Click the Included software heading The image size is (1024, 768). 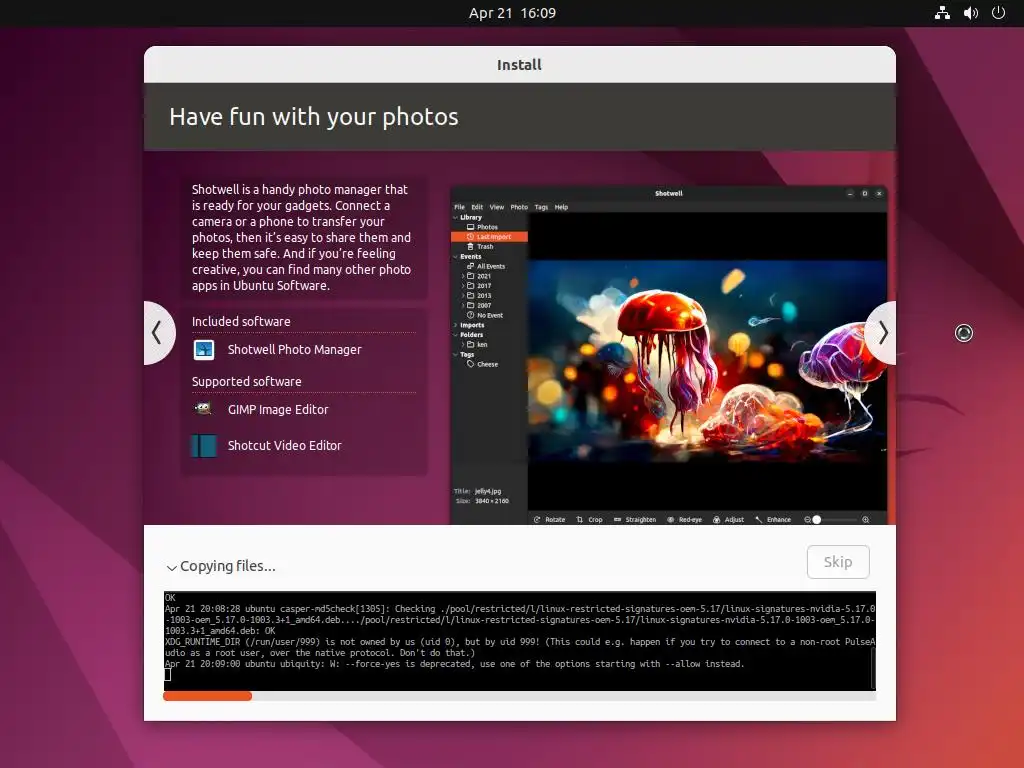click(241, 321)
